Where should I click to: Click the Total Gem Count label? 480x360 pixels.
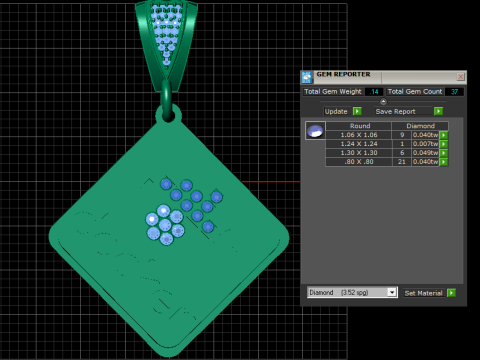(x=415, y=92)
